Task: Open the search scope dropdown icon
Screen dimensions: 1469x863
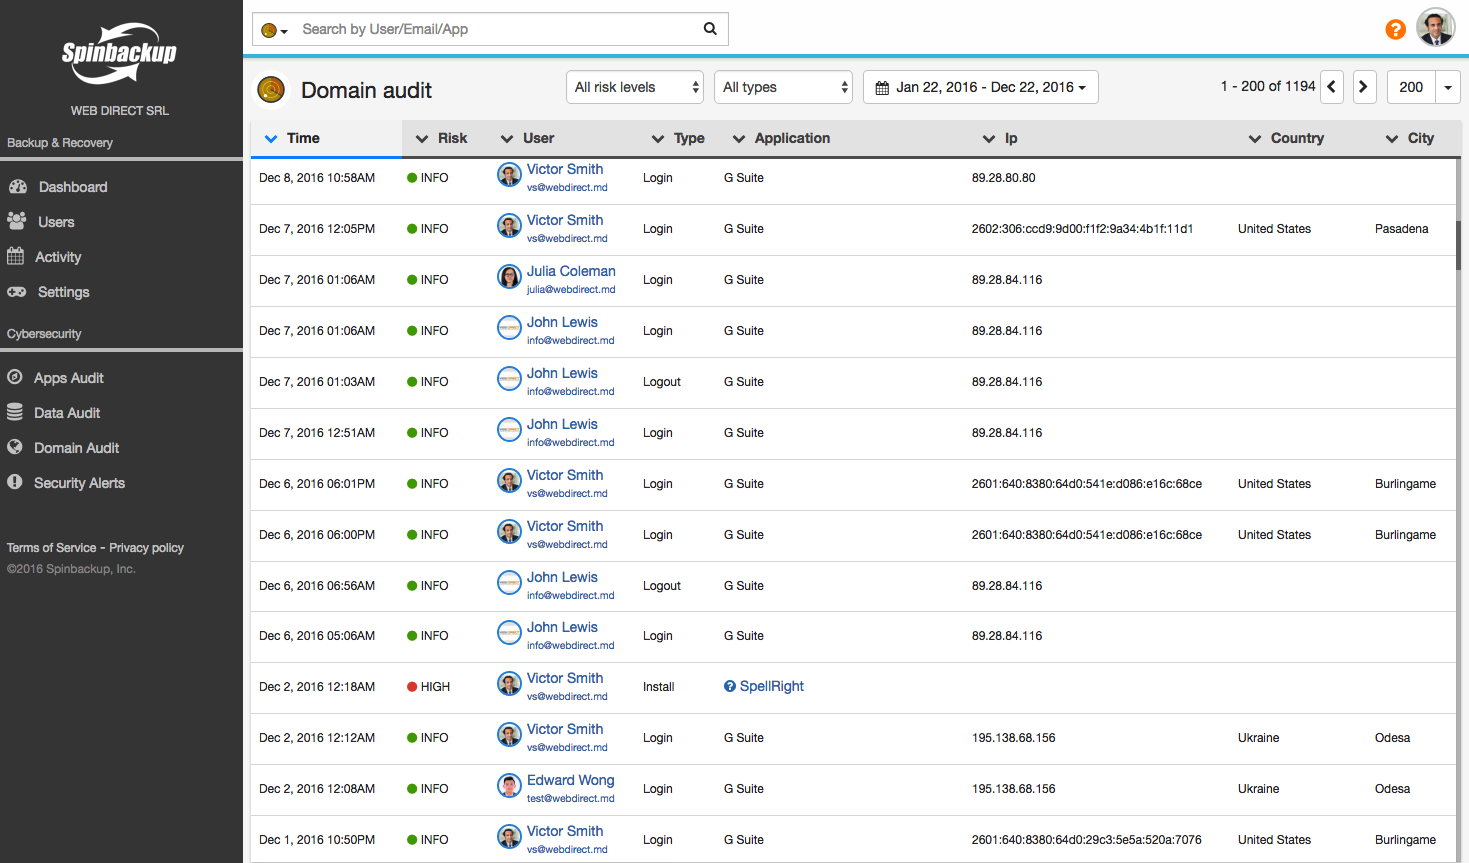Action: [274, 30]
